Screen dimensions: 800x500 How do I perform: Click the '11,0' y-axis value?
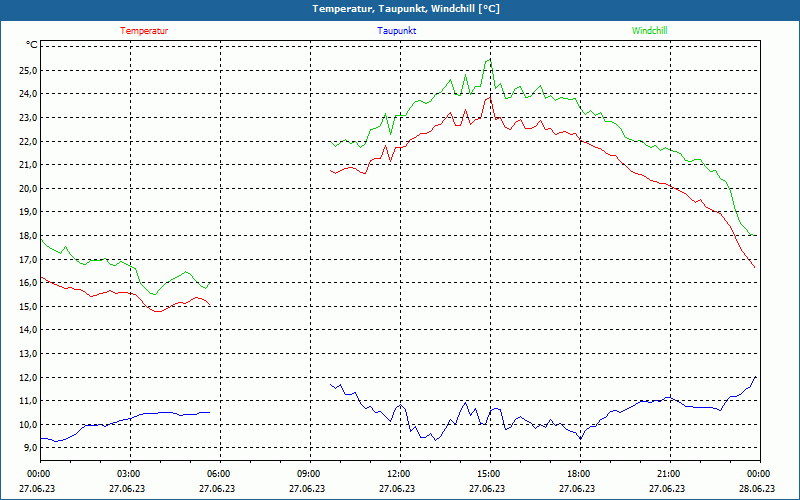[x=28, y=401]
